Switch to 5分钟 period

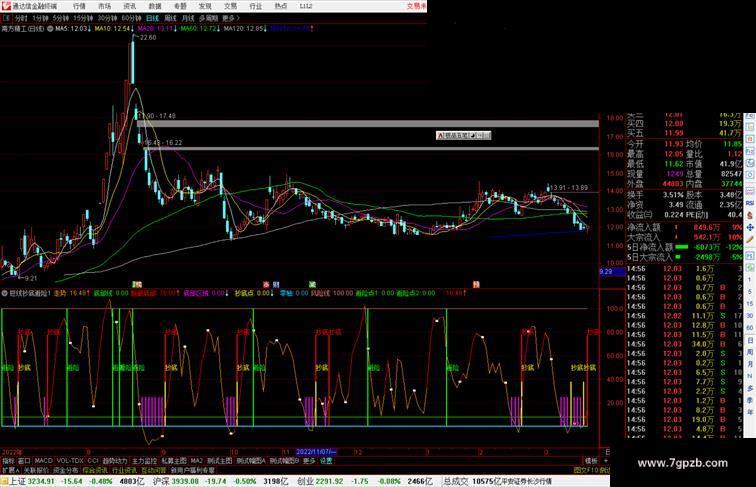tap(61, 18)
